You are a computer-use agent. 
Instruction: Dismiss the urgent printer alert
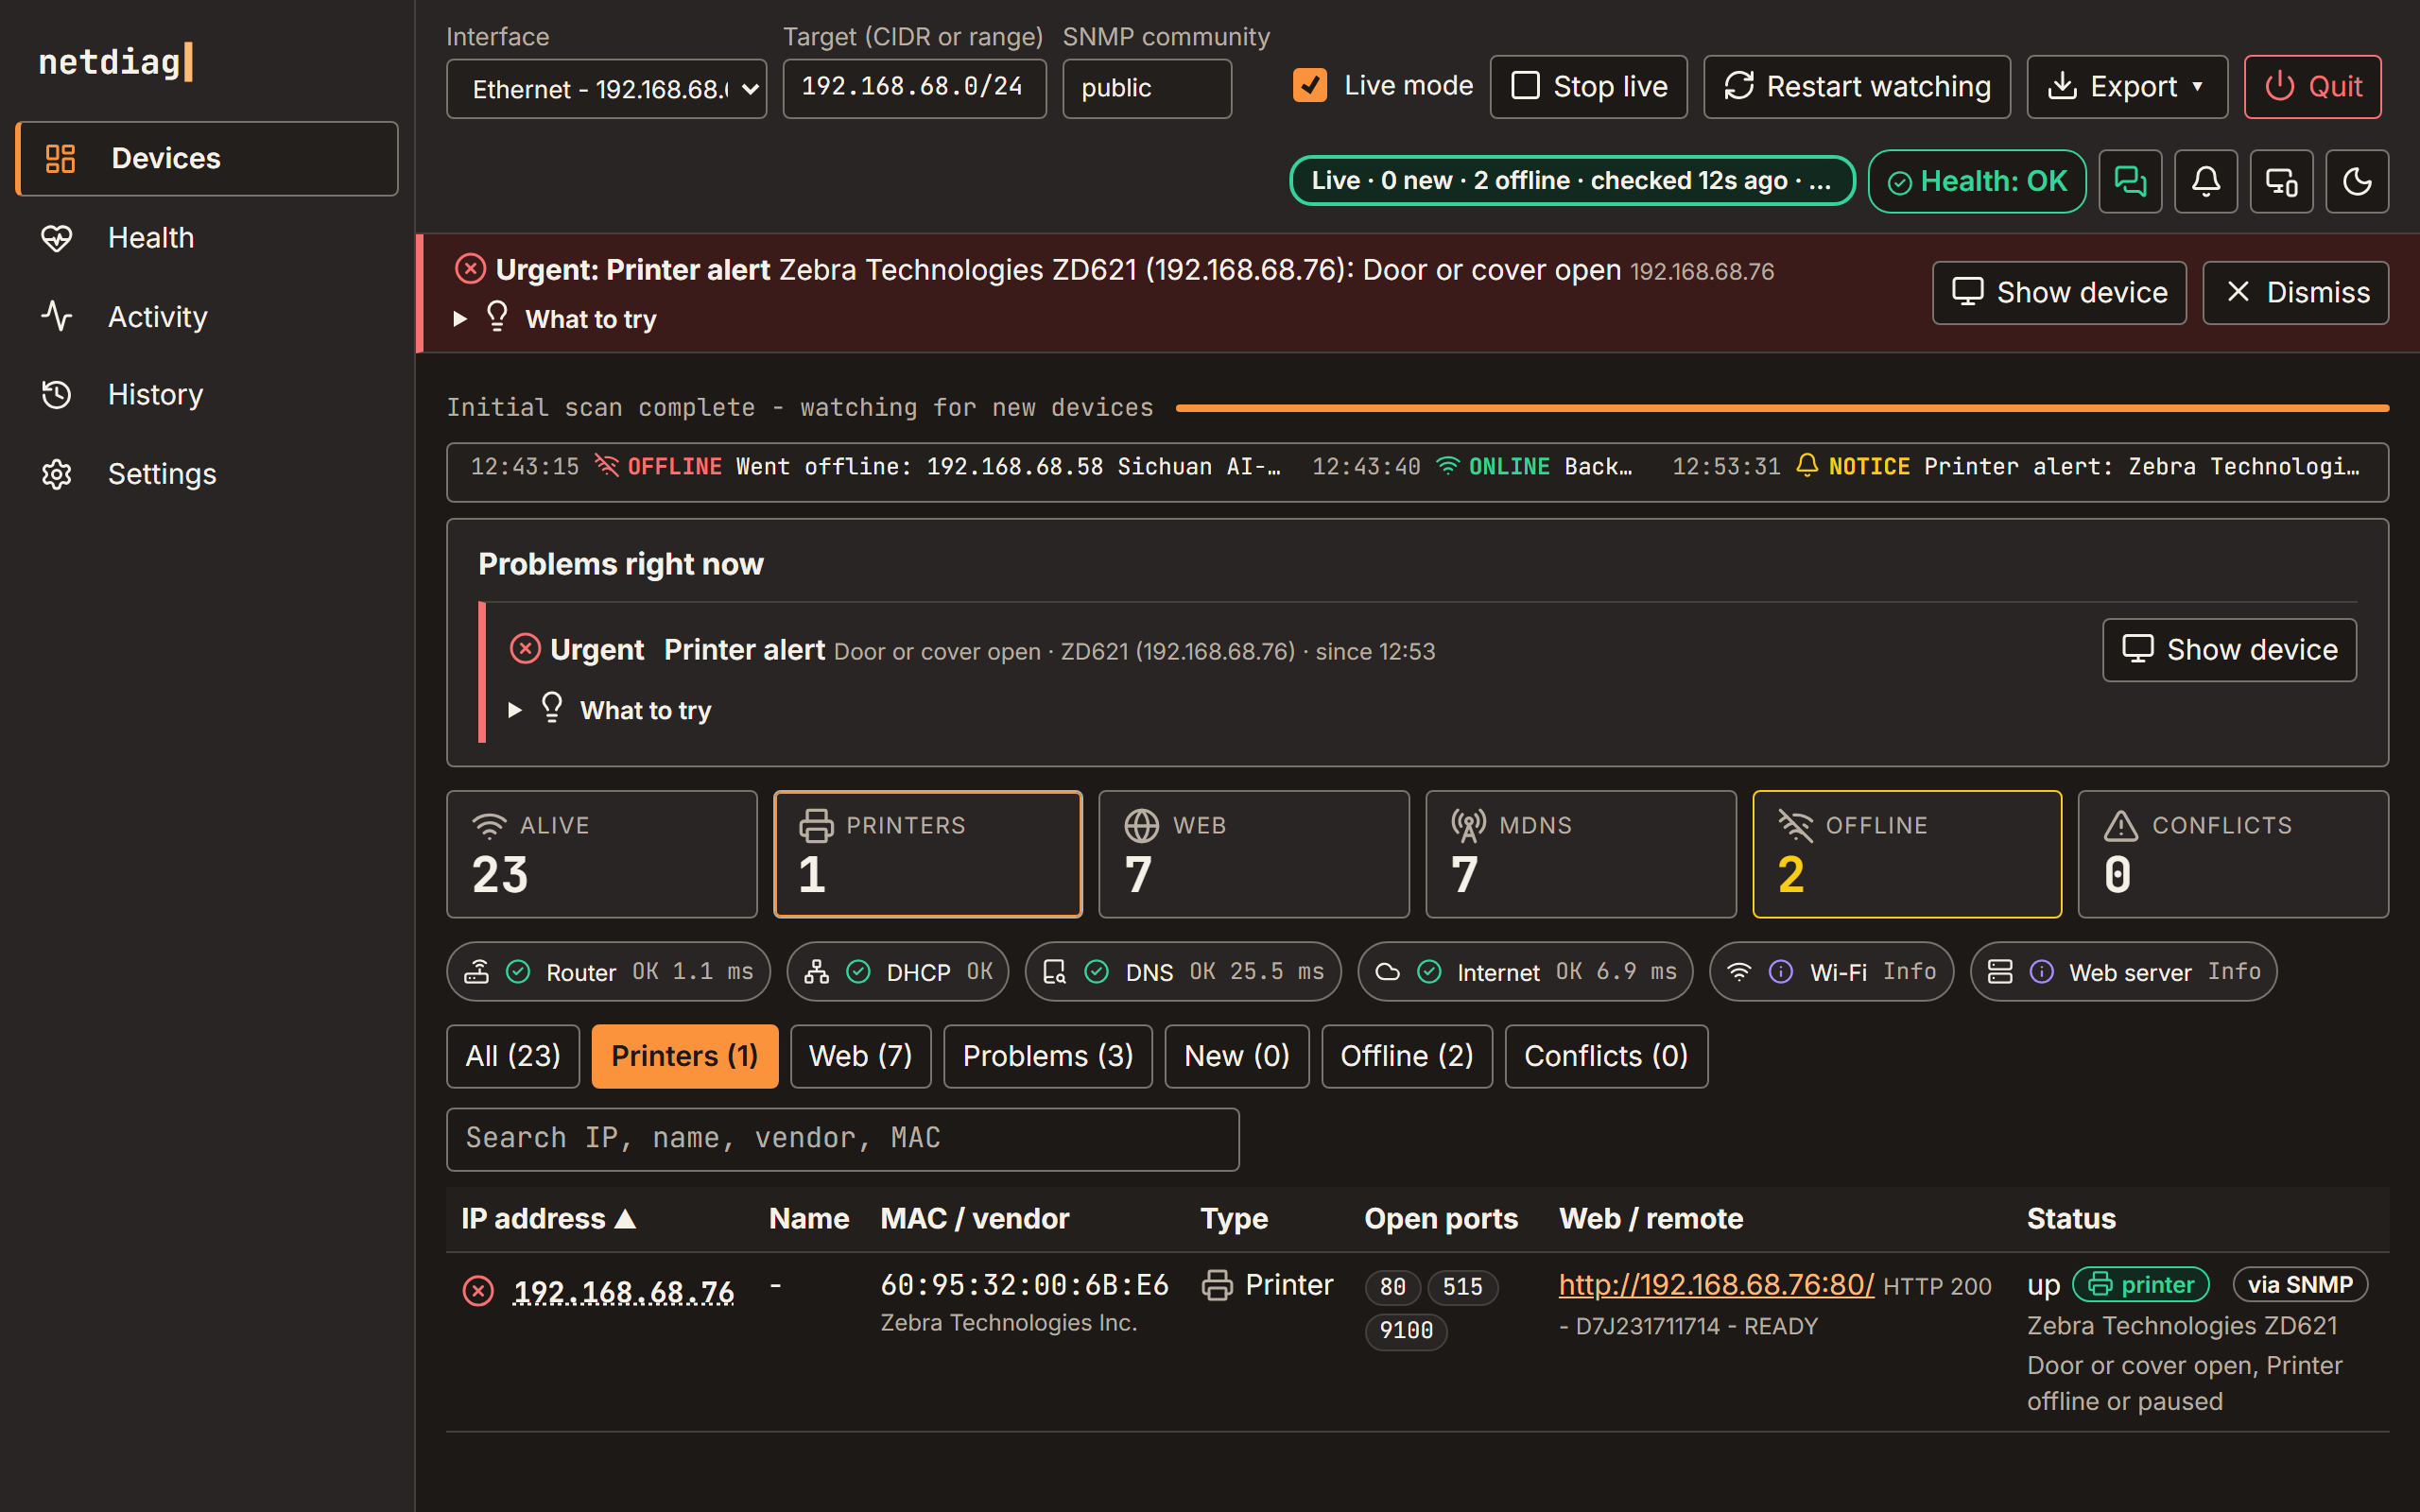pos(2295,293)
